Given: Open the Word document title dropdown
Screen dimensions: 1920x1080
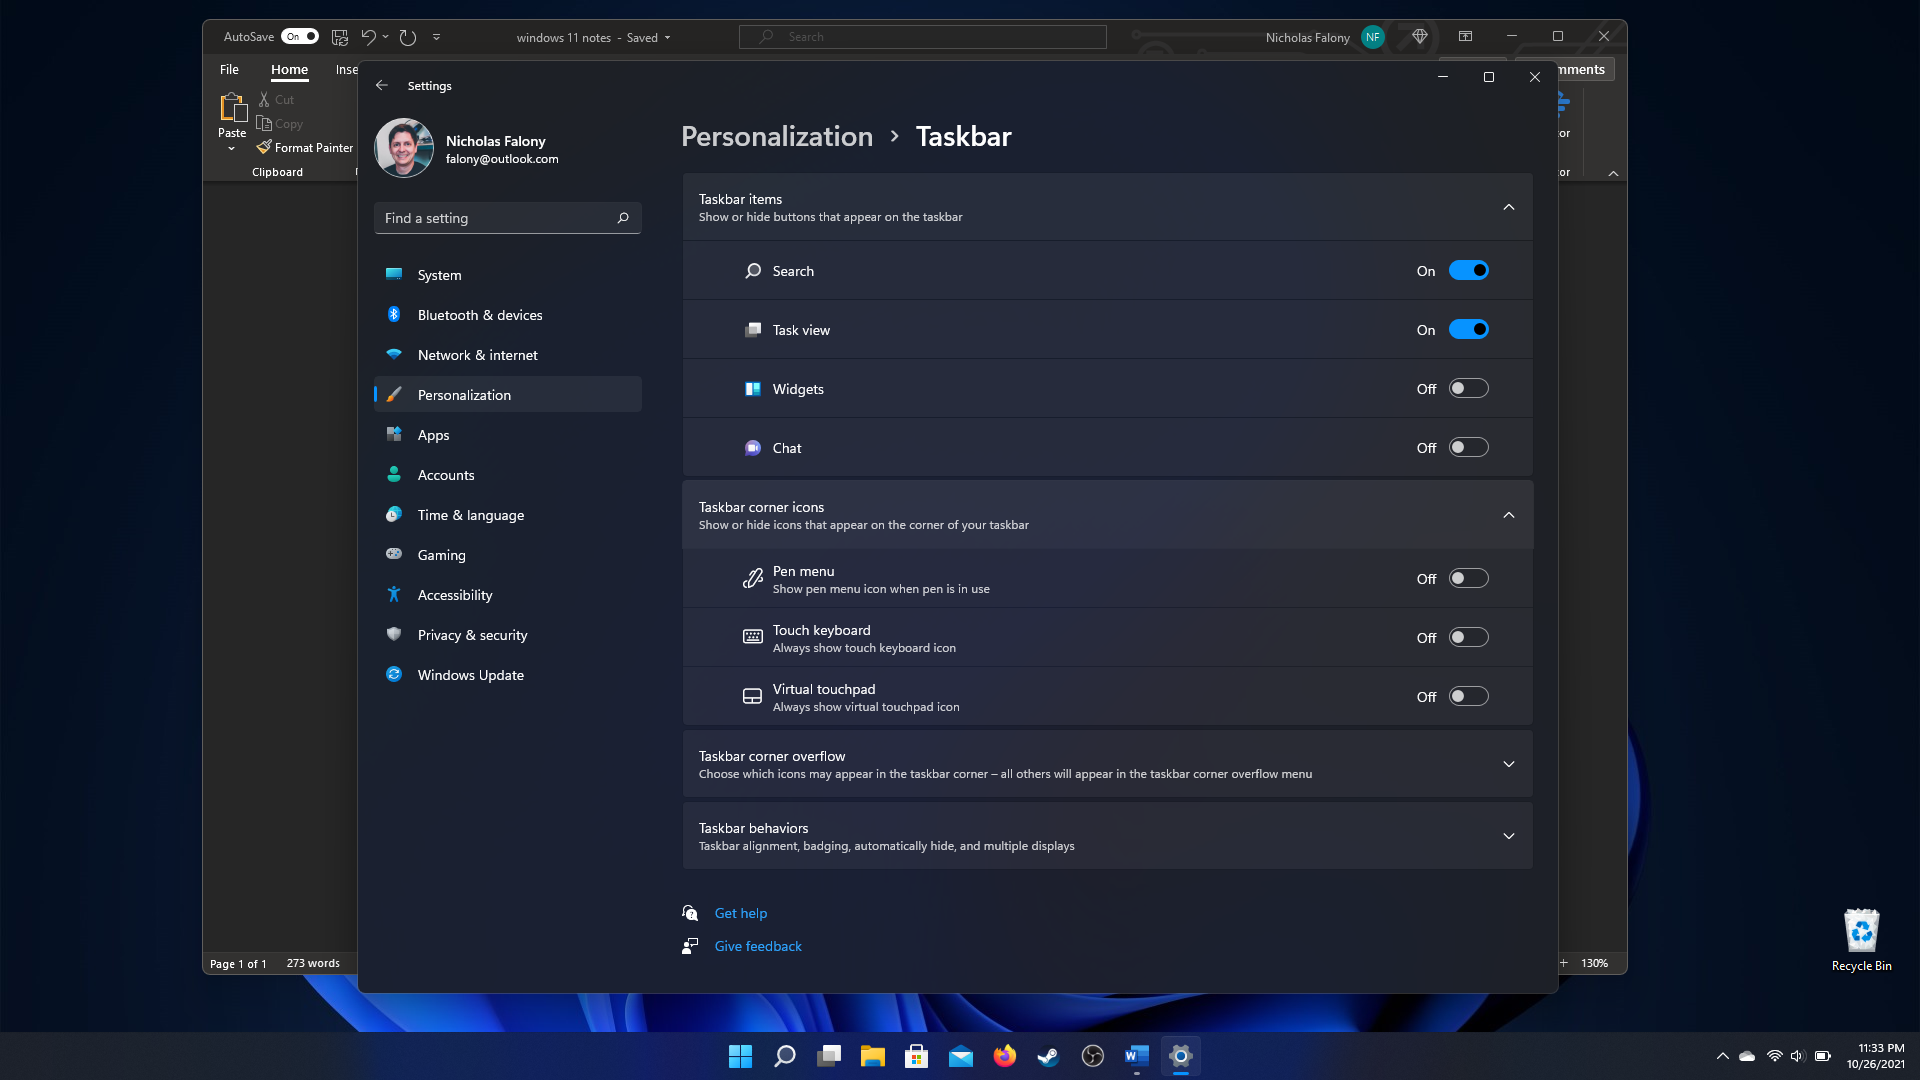Looking at the screenshot, I should point(667,38).
